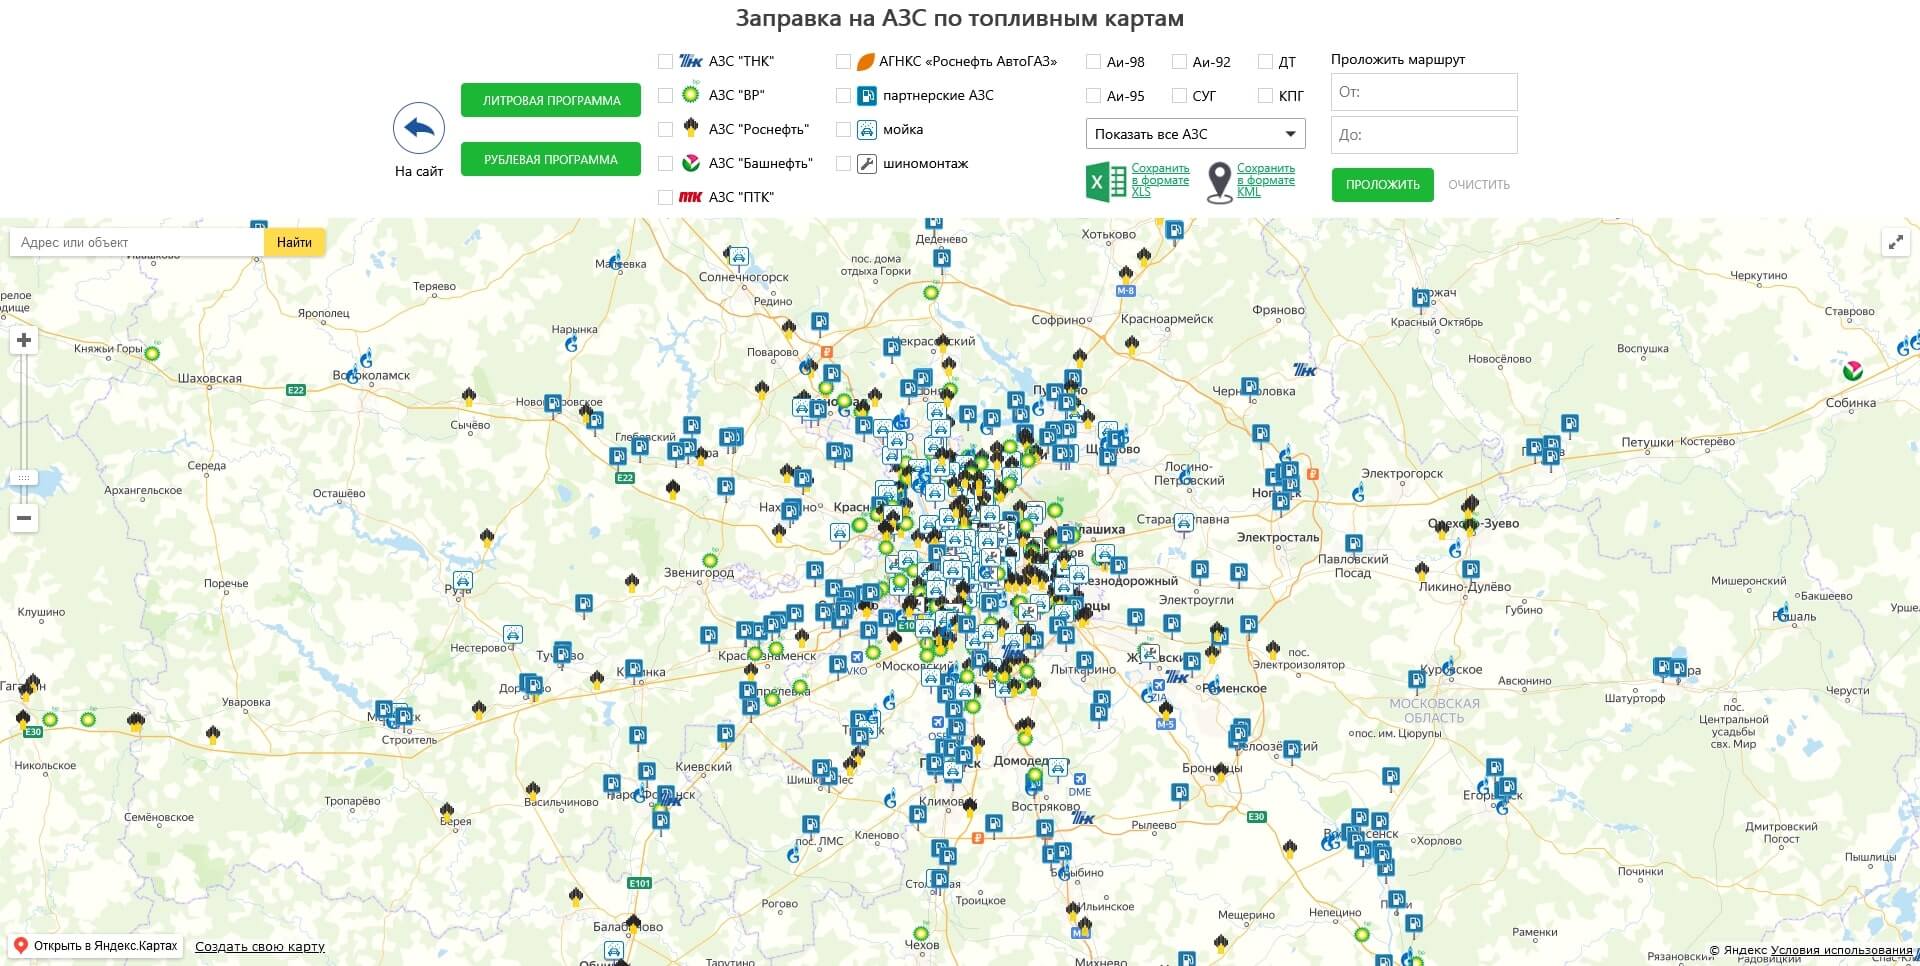Click the KML map pin icon

(1220, 183)
